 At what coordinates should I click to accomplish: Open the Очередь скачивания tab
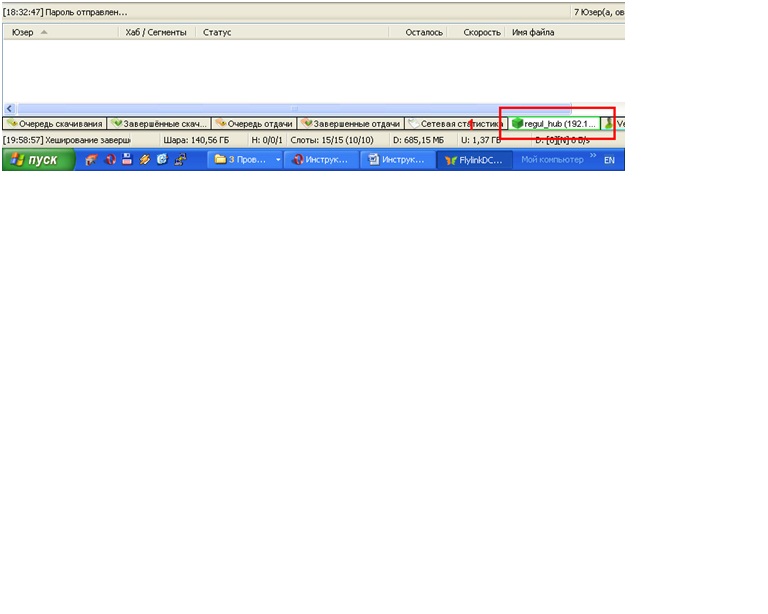click(x=55, y=124)
